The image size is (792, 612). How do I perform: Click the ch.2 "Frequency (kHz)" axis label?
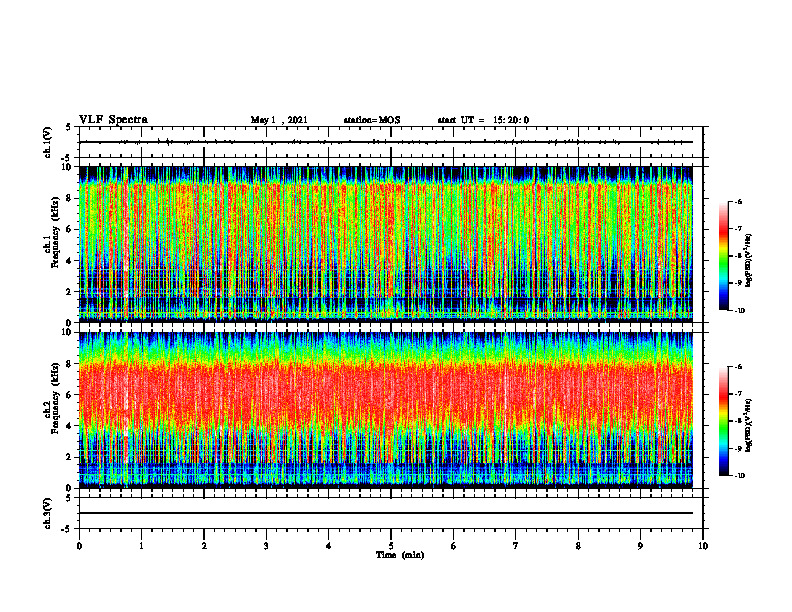(55, 397)
